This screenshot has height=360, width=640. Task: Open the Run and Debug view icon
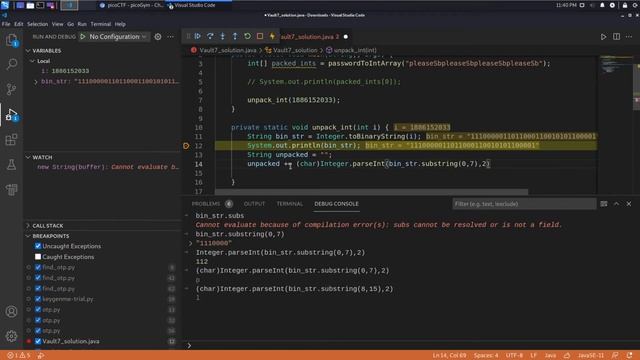[11, 114]
